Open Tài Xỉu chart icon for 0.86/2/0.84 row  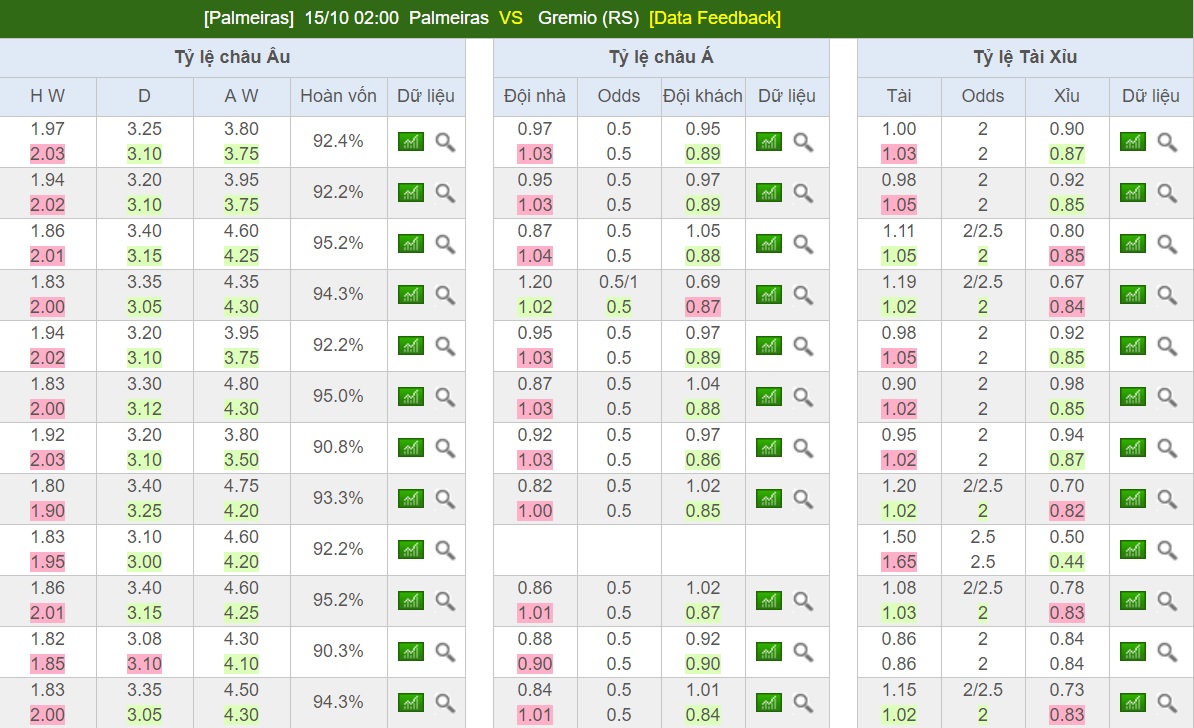point(1132,652)
